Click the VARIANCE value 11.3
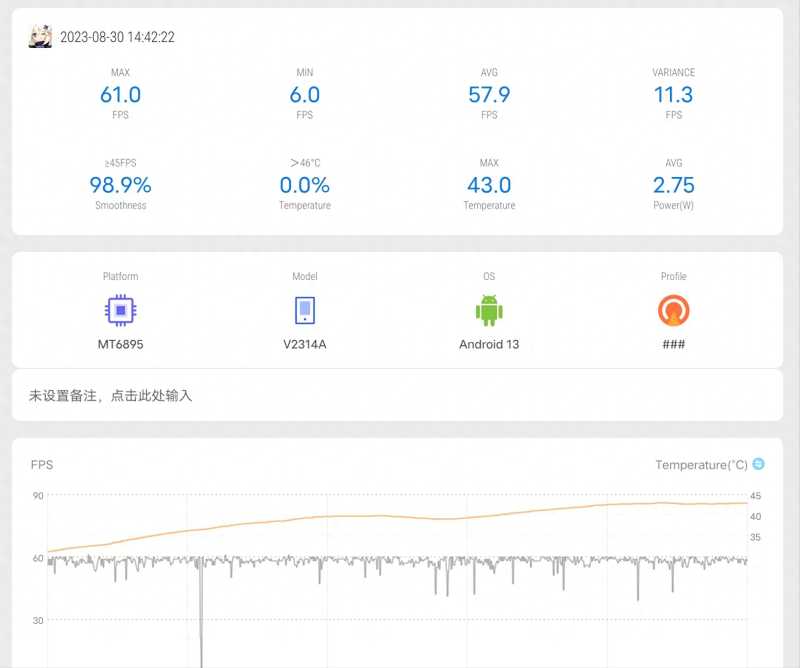 click(673, 95)
